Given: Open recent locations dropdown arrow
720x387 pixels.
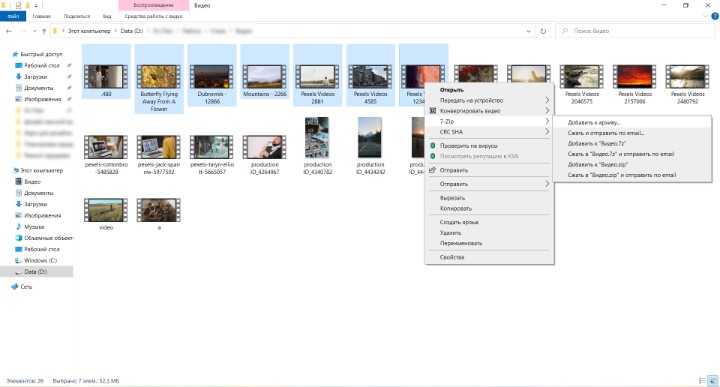Looking at the screenshot, I should pyautogui.click(x=34, y=31).
